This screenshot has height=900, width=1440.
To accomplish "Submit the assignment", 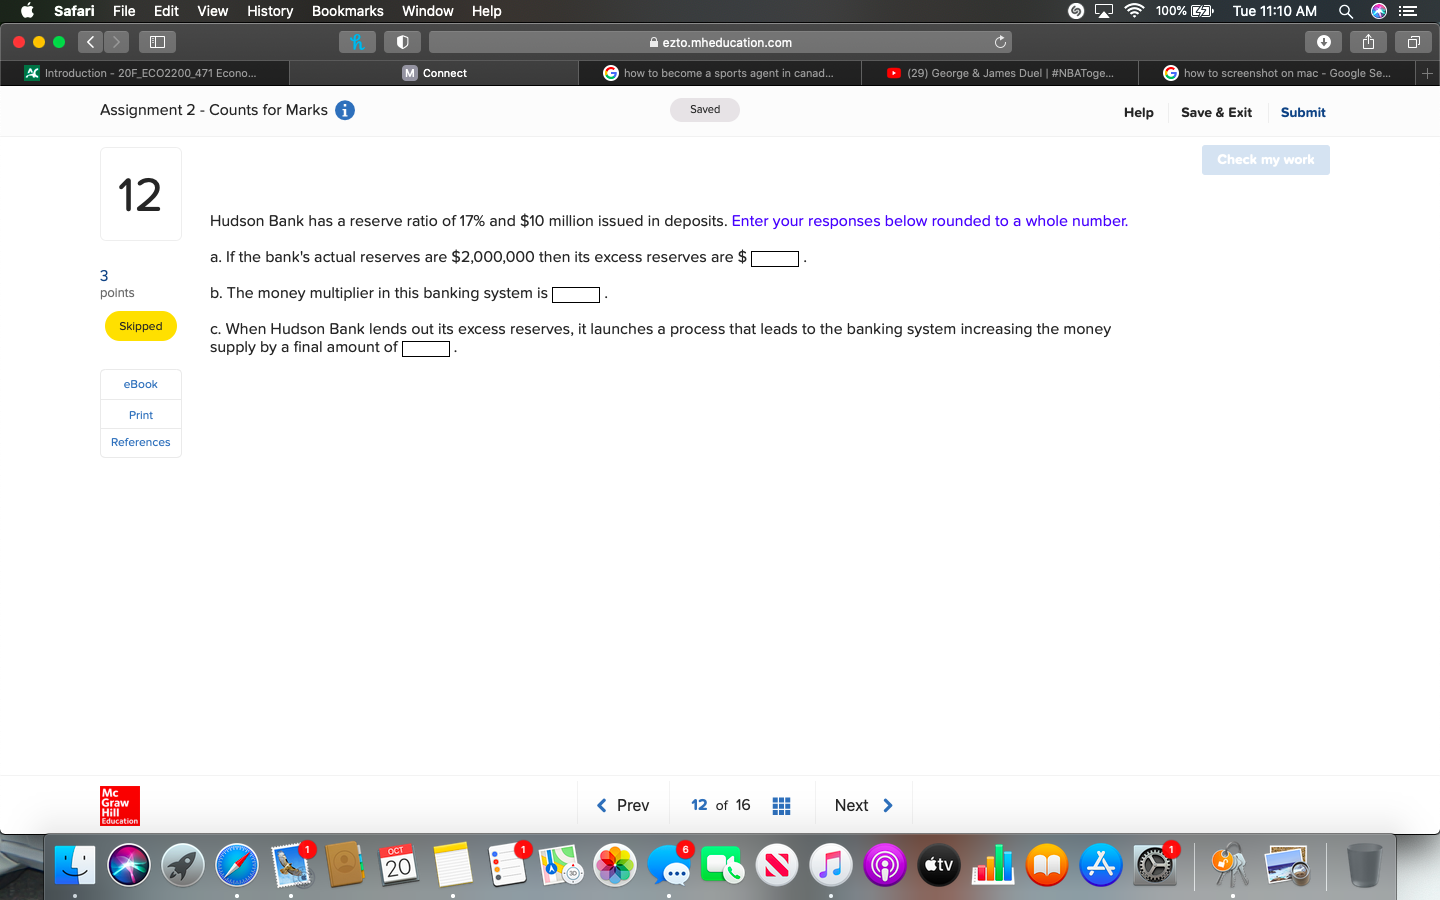I will point(1302,112).
